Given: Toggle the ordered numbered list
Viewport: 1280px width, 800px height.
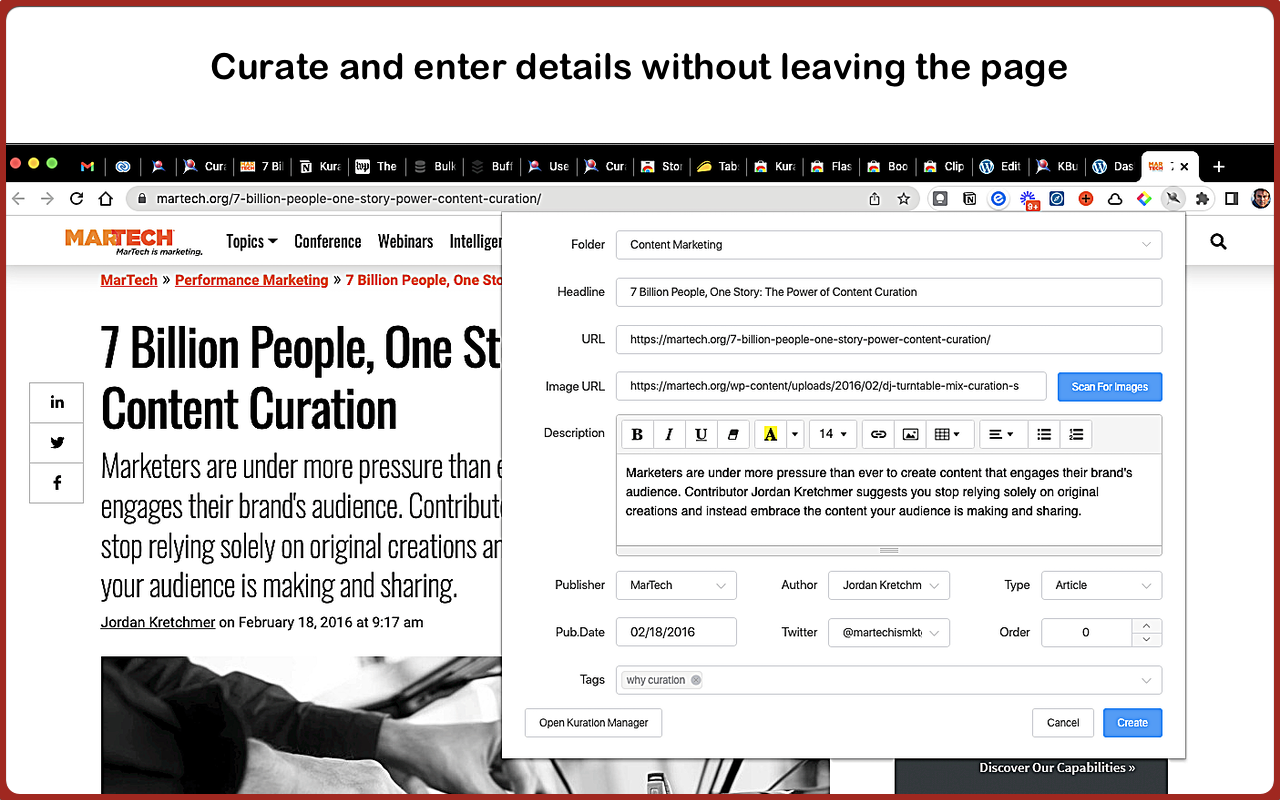Looking at the screenshot, I should point(1076,434).
